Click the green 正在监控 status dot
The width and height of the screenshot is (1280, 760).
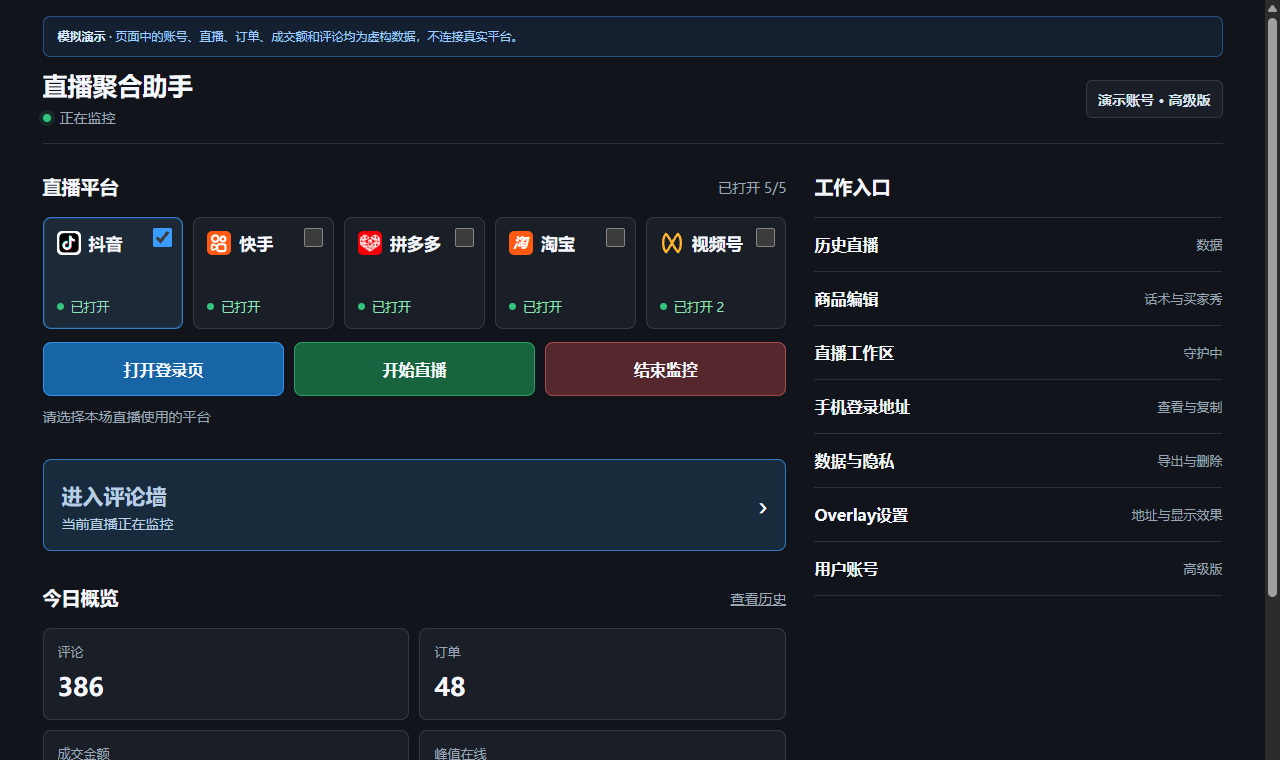[47, 118]
